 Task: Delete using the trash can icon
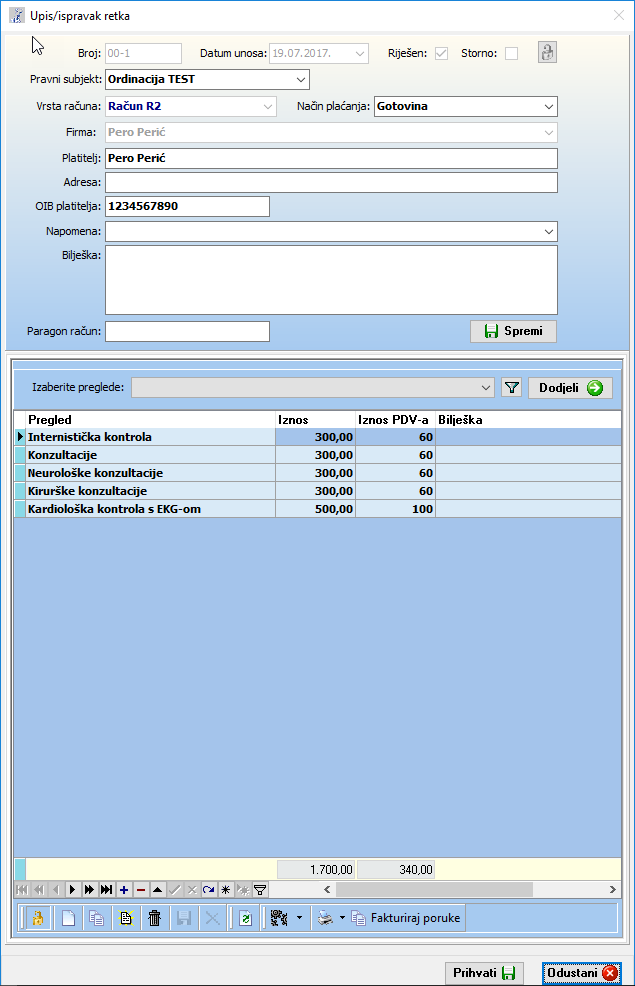(x=155, y=918)
